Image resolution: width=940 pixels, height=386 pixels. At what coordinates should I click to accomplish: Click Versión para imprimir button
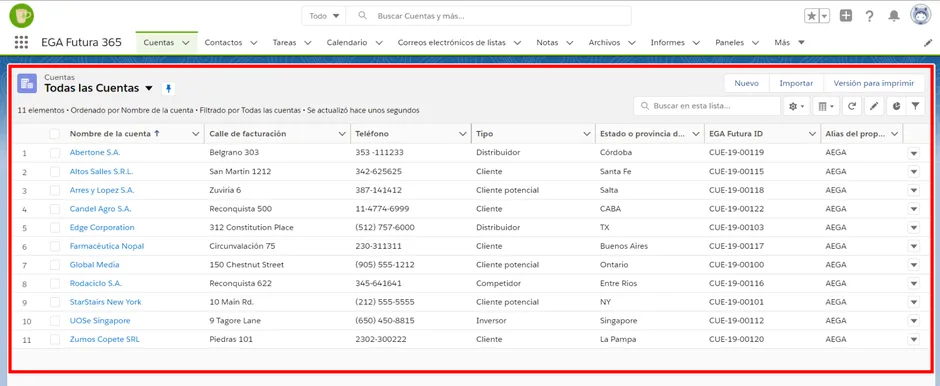873,83
